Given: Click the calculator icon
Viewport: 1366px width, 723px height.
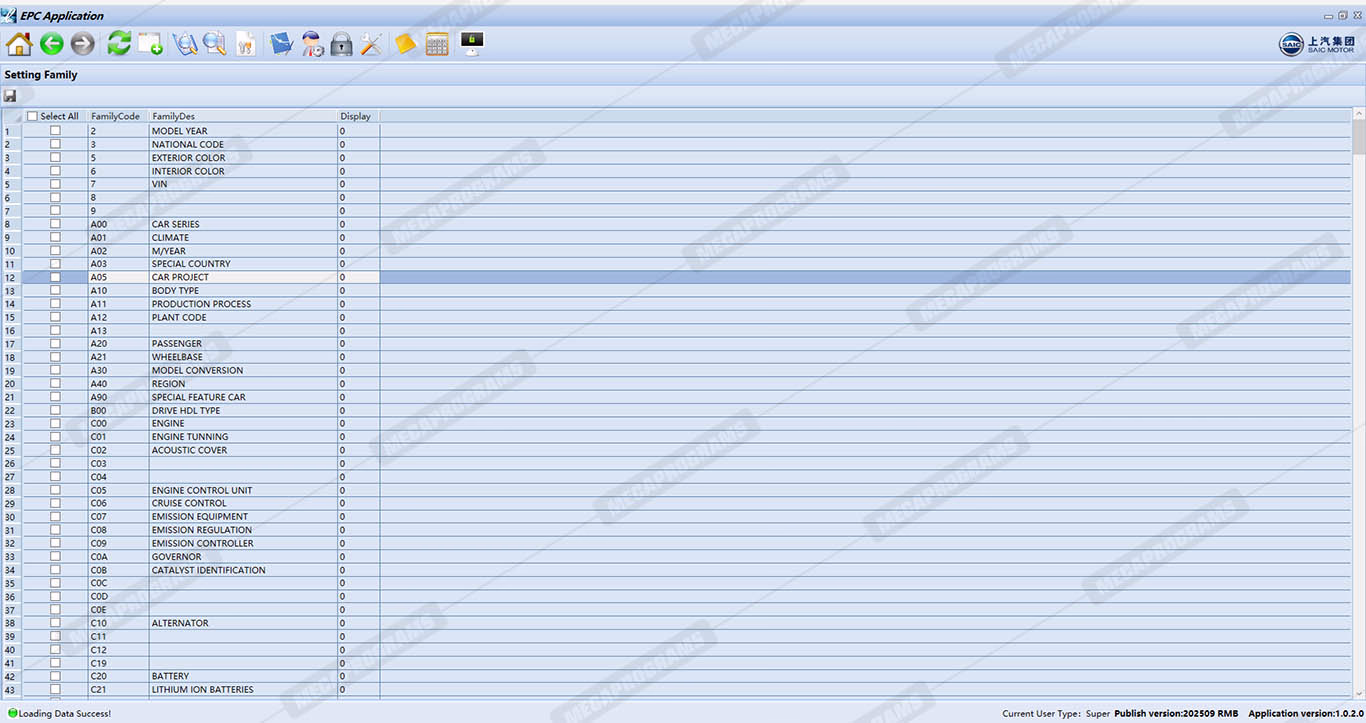Looking at the screenshot, I should coord(437,44).
